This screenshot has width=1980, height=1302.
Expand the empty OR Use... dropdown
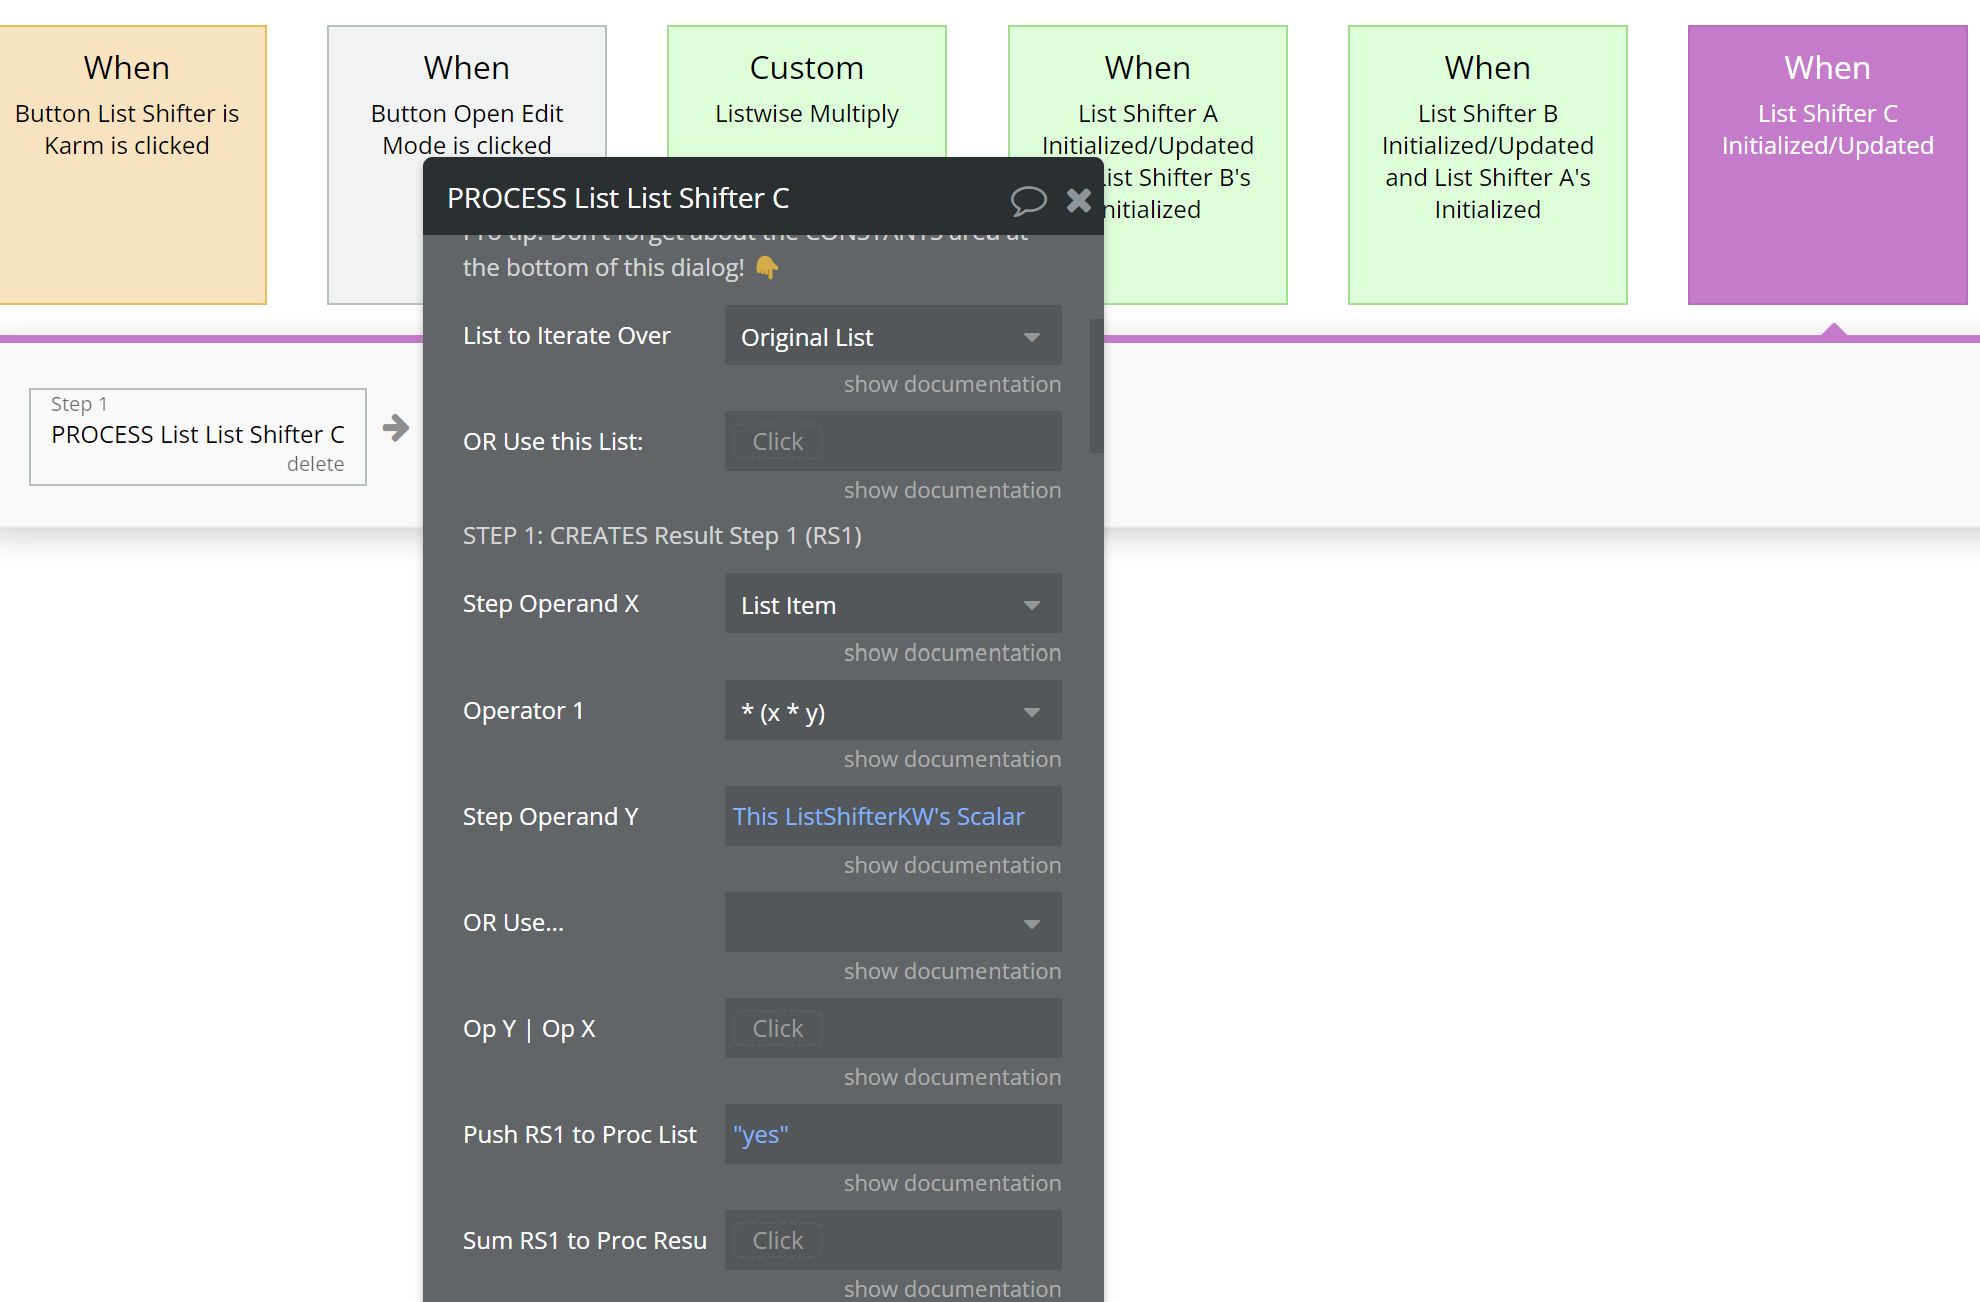coord(892,923)
